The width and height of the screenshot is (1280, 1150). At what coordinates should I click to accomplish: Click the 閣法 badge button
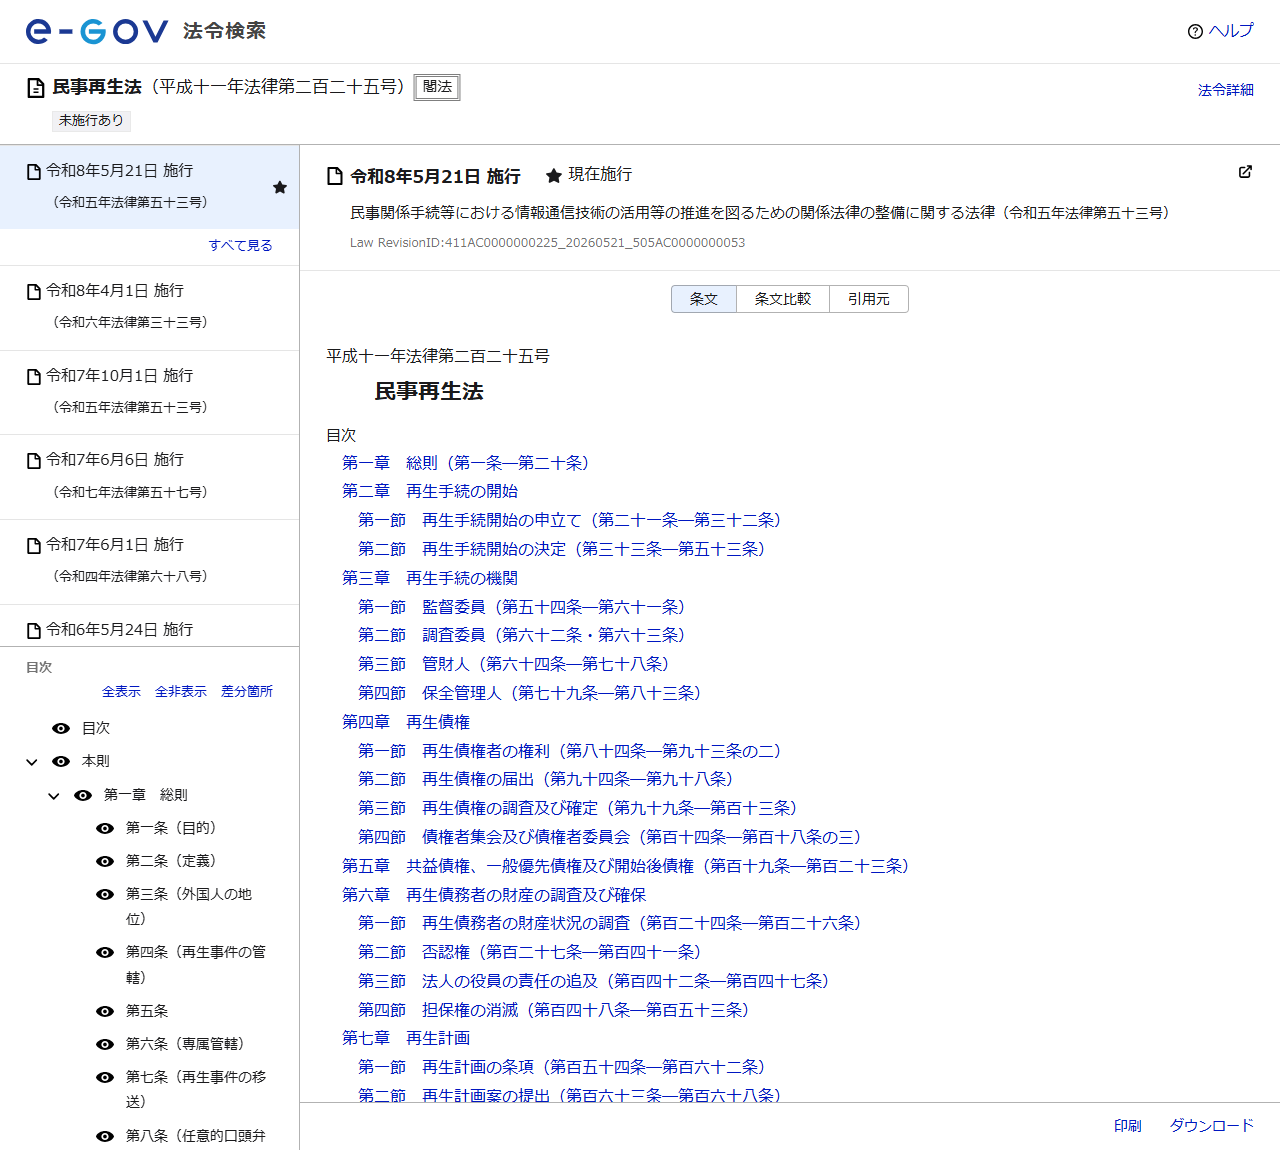point(437,88)
